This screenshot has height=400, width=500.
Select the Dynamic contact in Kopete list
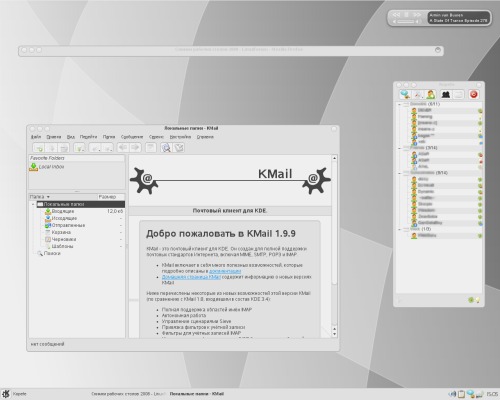pos(446,192)
